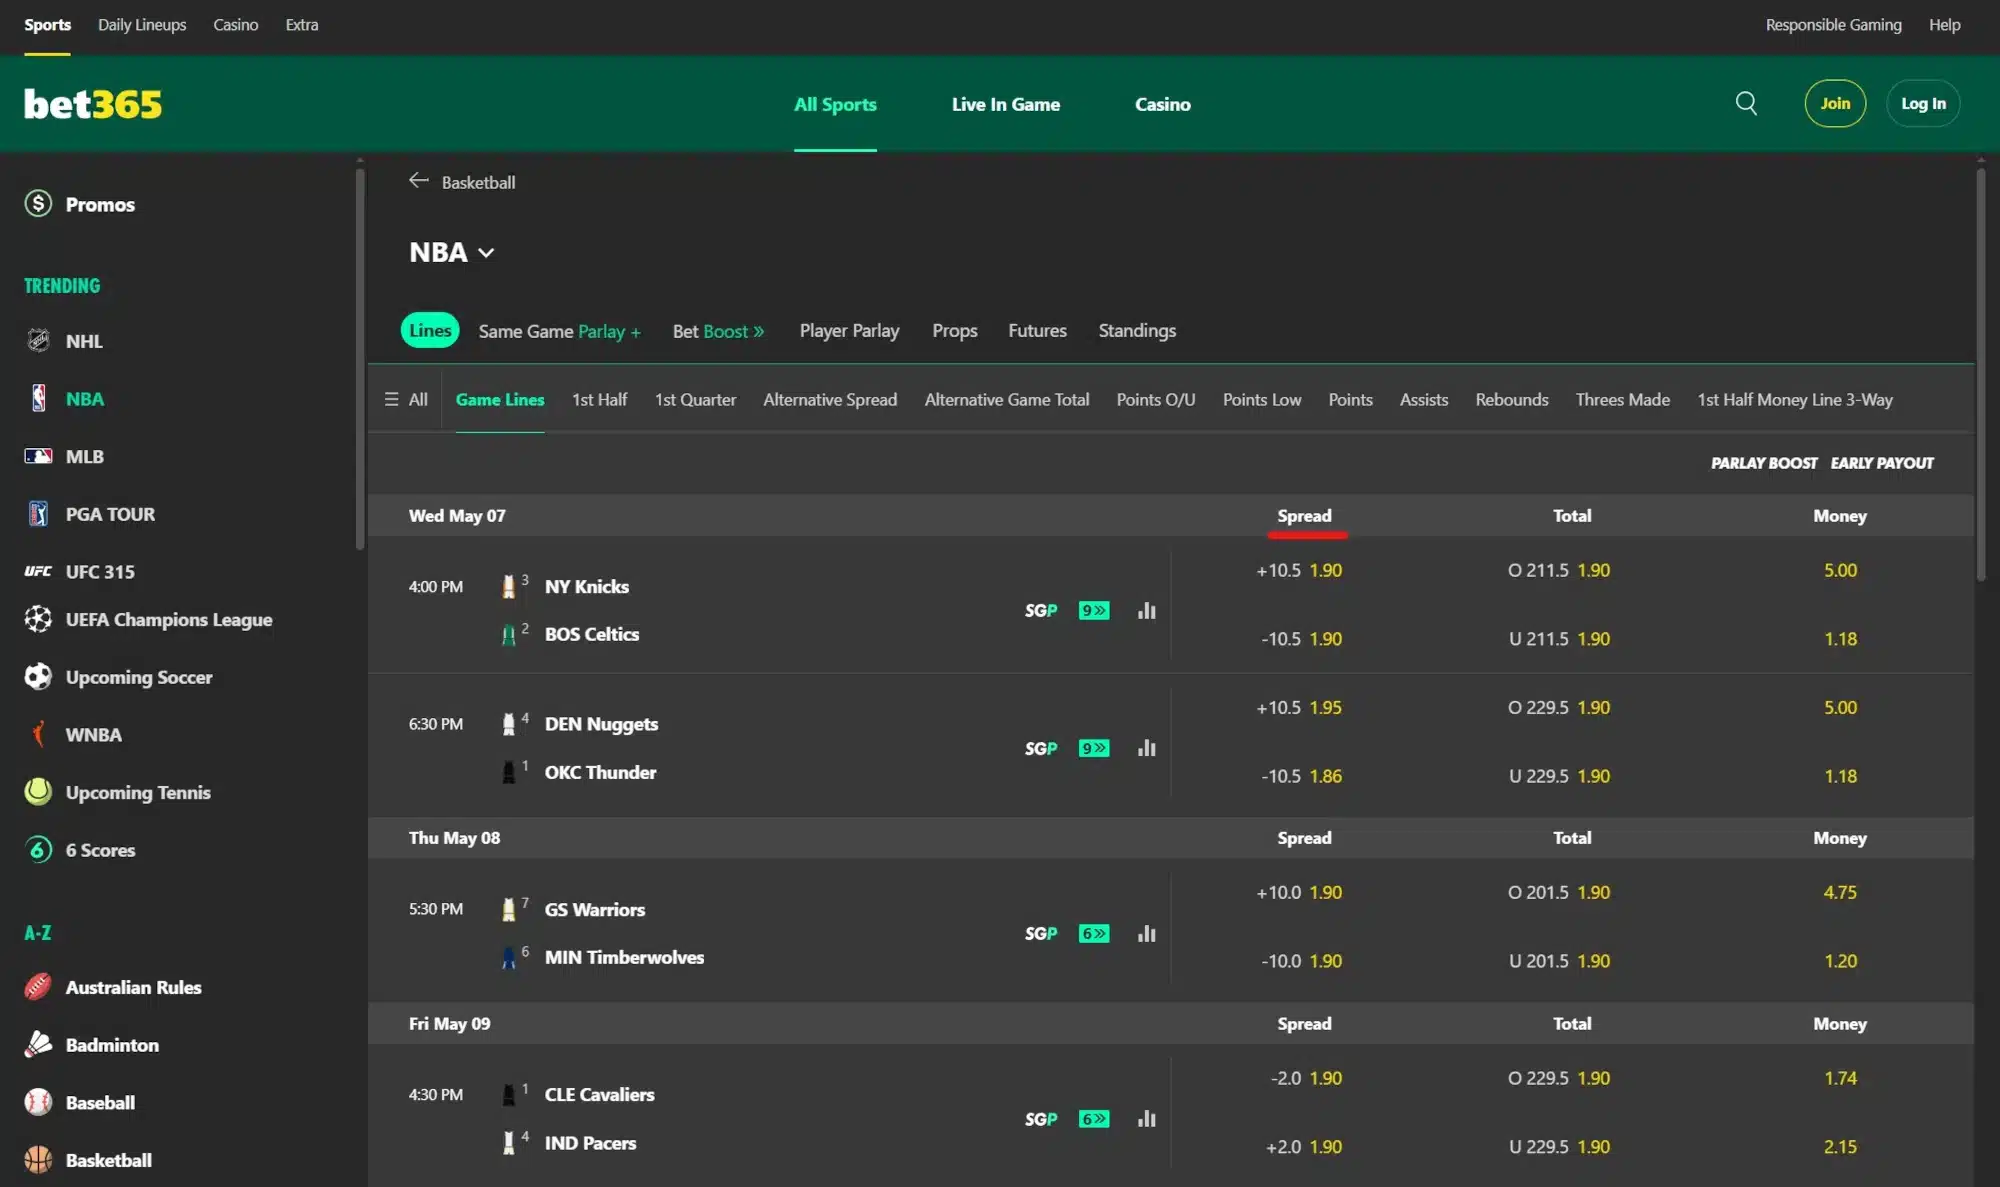This screenshot has width=2000, height=1187.
Task: Open stats chart icon for Knicks vs Celtics
Action: click(1147, 610)
